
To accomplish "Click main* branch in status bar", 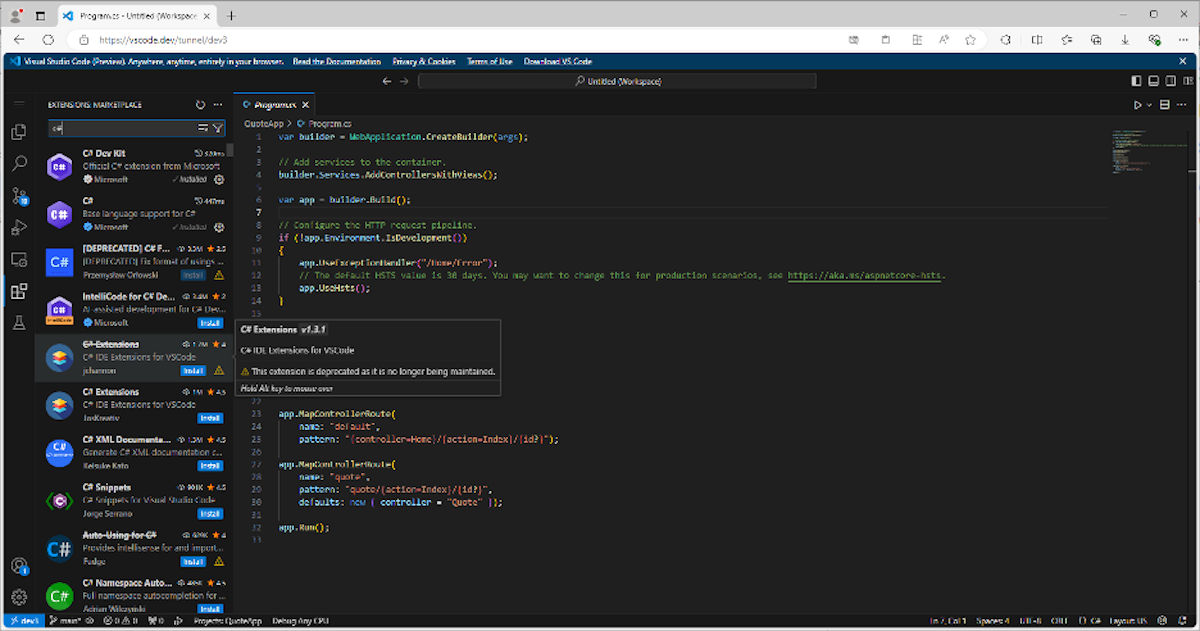I will [x=66, y=621].
